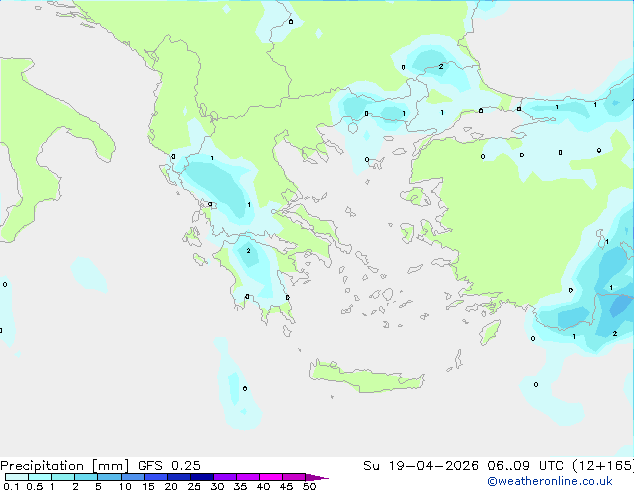Pick the 35–40 mm violet legend swatch
This screenshot has height=490, width=634.
pos(247,477)
